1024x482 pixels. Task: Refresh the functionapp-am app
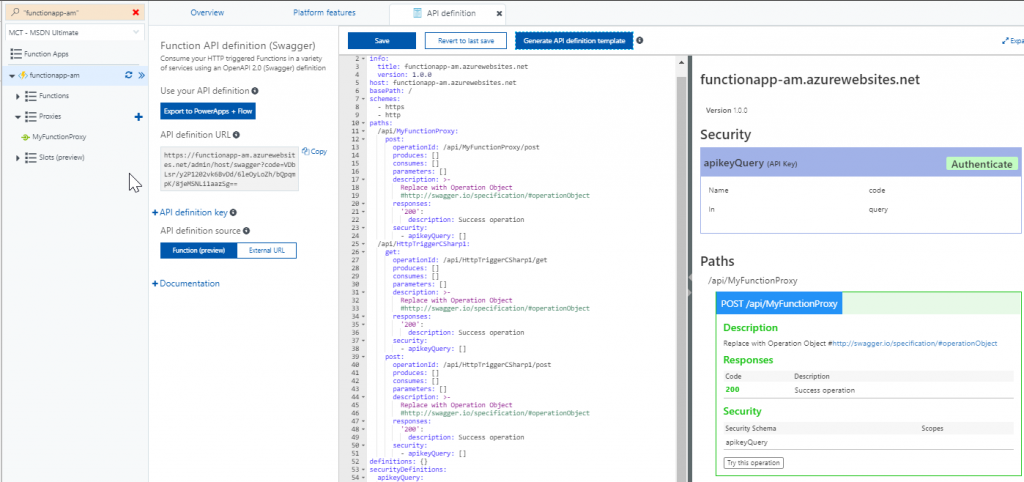tap(129, 75)
